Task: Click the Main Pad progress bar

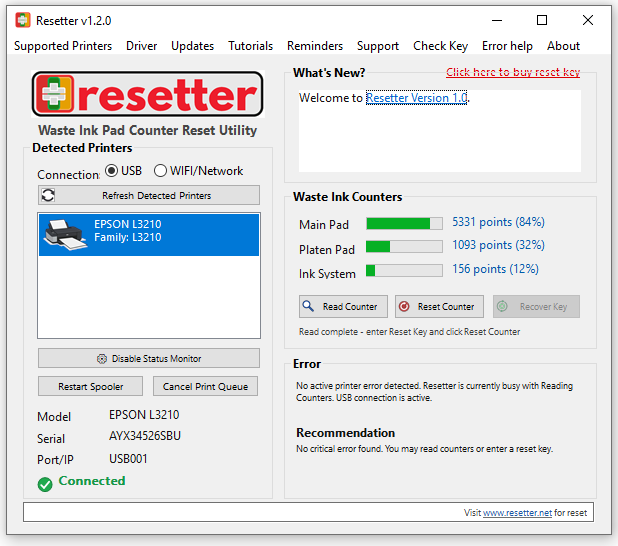Action: [x=404, y=224]
